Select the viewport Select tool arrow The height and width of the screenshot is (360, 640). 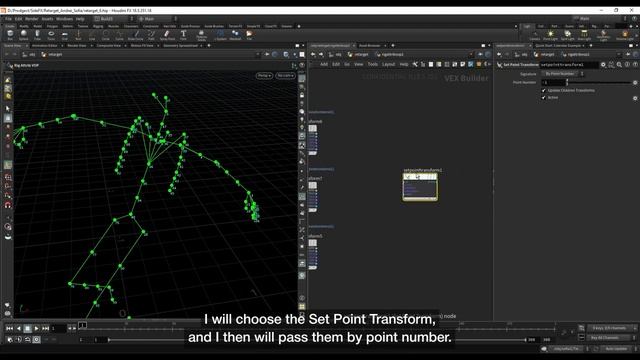point(8,109)
